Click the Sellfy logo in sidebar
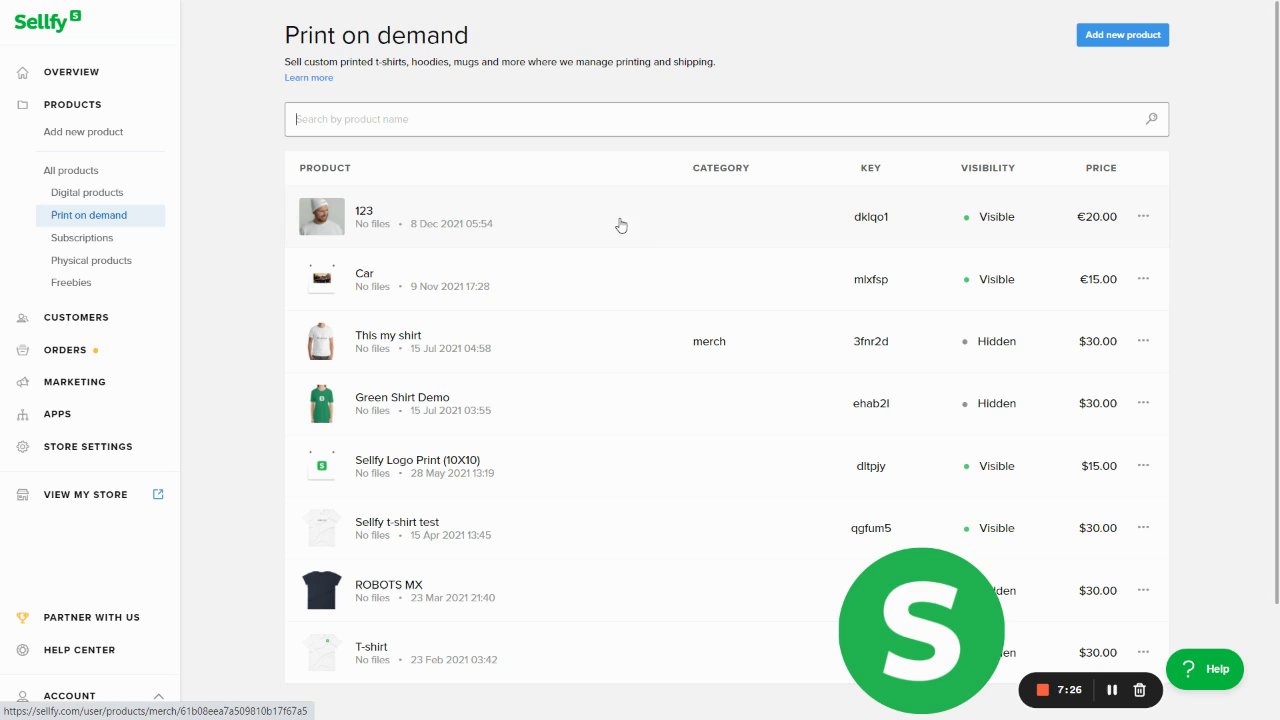 click(48, 20)
